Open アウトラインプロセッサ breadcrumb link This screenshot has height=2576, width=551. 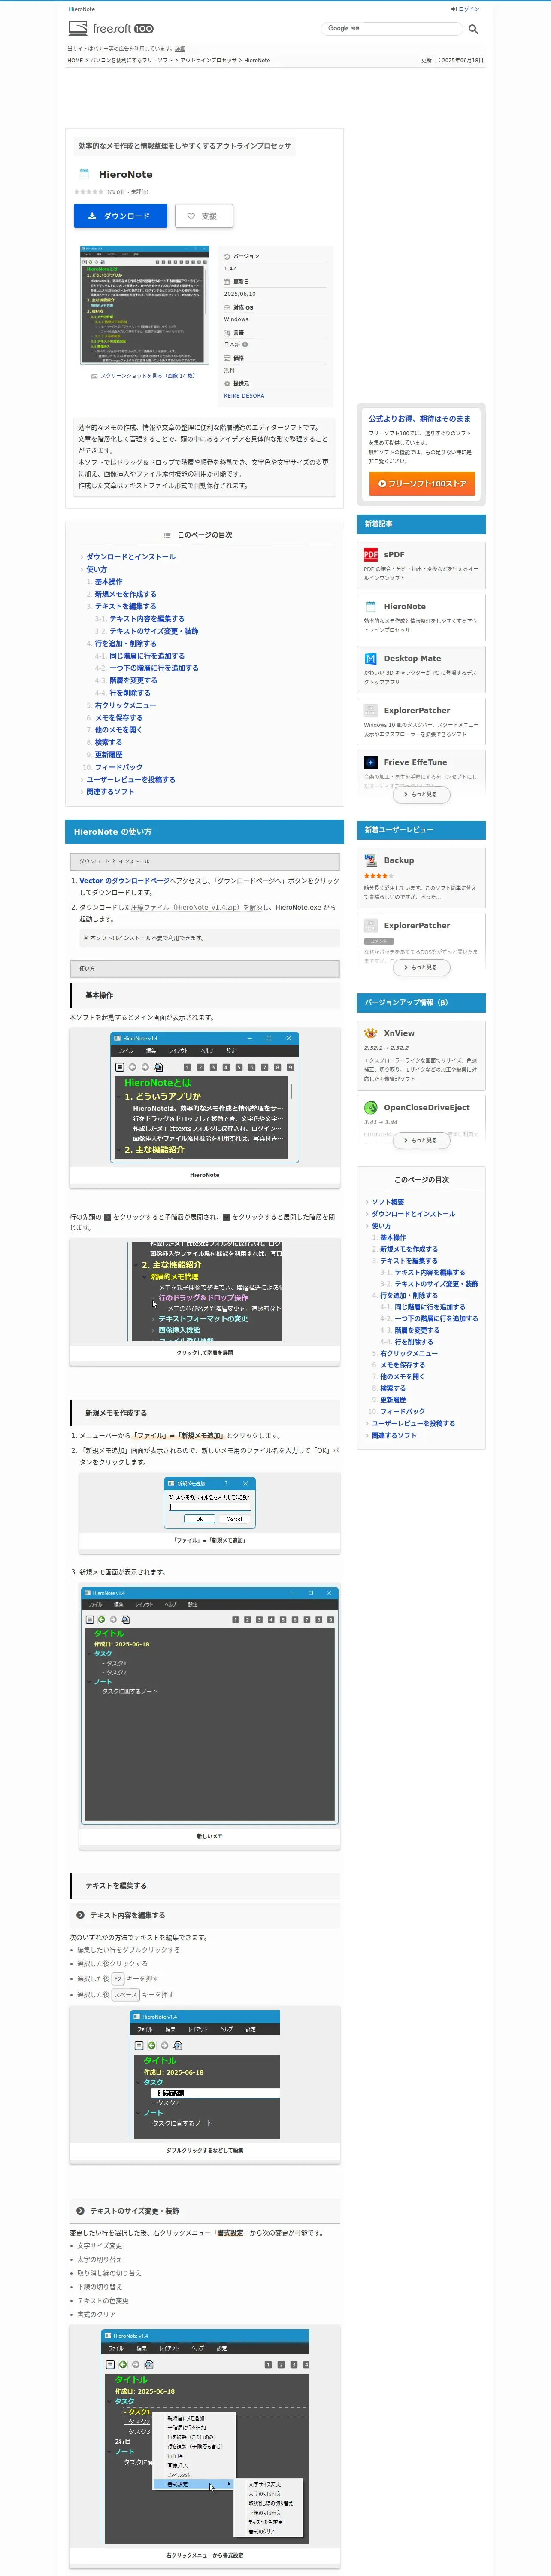tap(208, 60)
